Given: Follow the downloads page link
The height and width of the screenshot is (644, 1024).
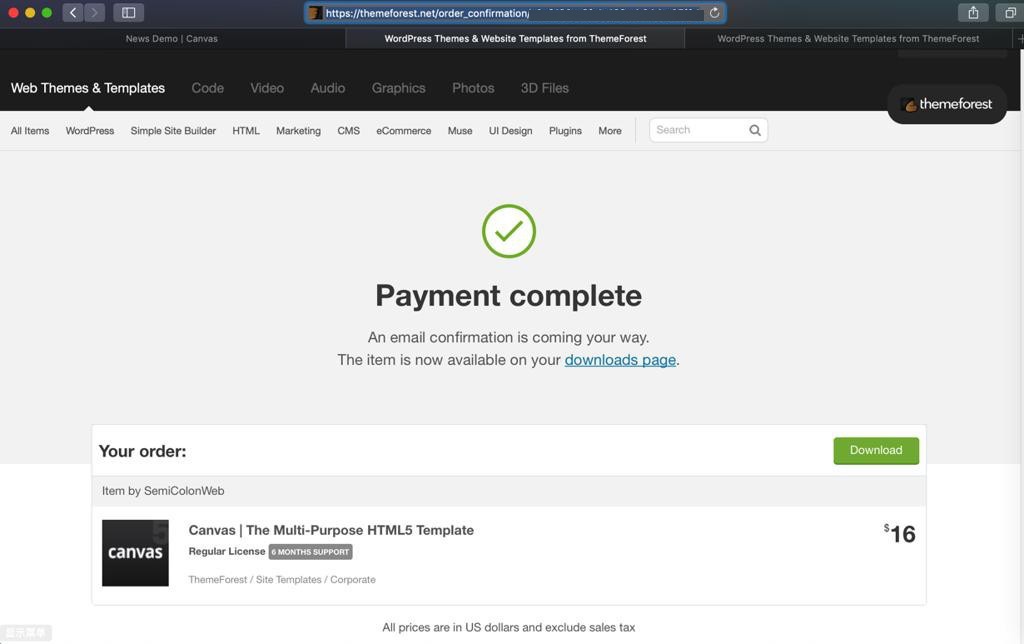Looking at the screenshot, I should [620, 360].
